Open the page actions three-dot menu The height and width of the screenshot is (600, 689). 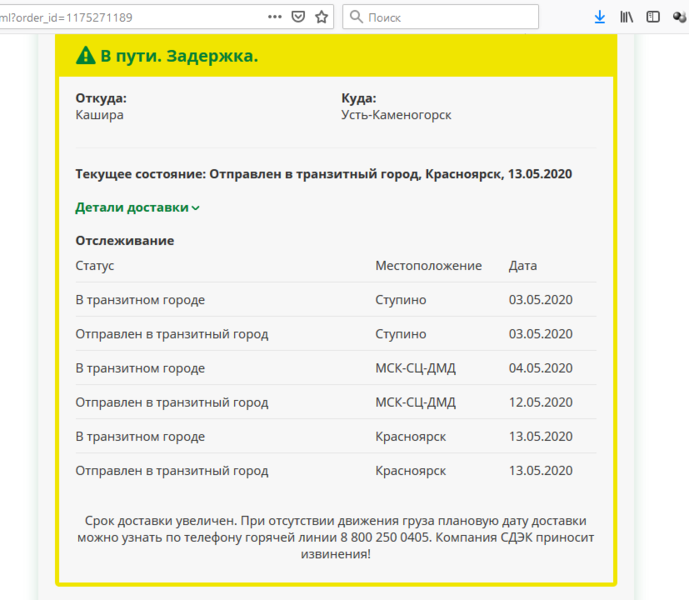(275, 17)
